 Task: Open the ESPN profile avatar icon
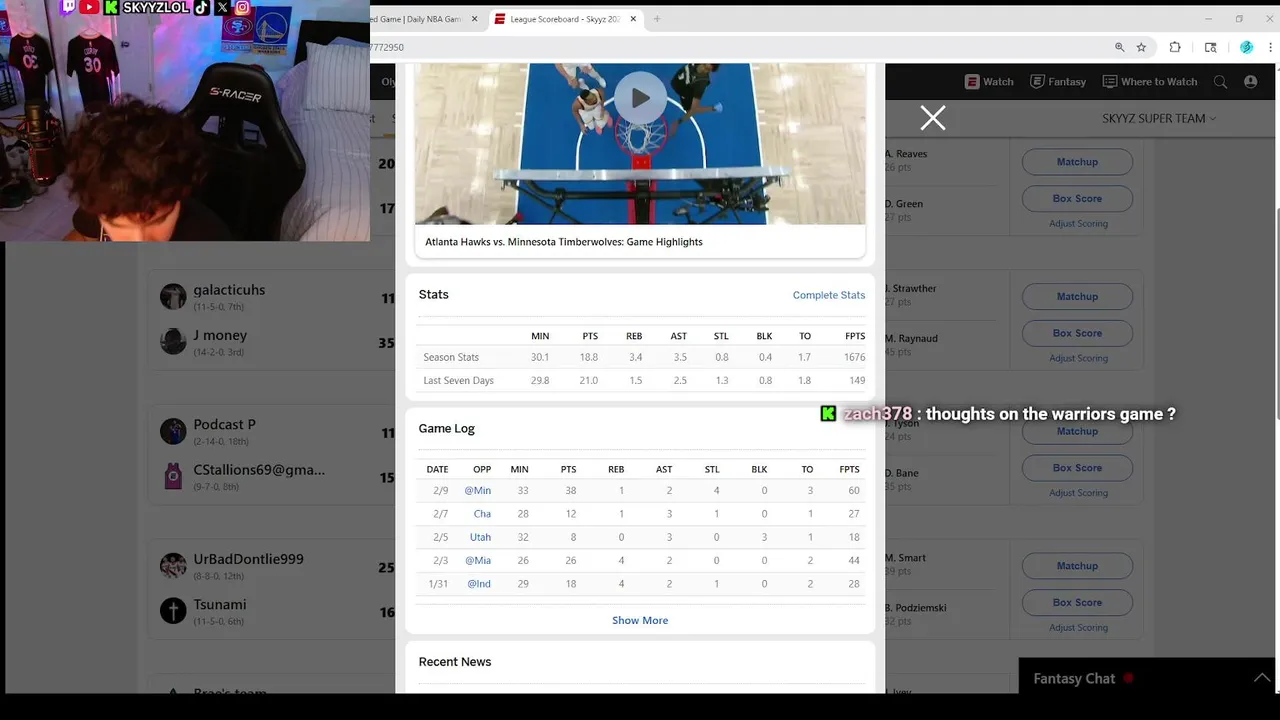coord(1250,82)
